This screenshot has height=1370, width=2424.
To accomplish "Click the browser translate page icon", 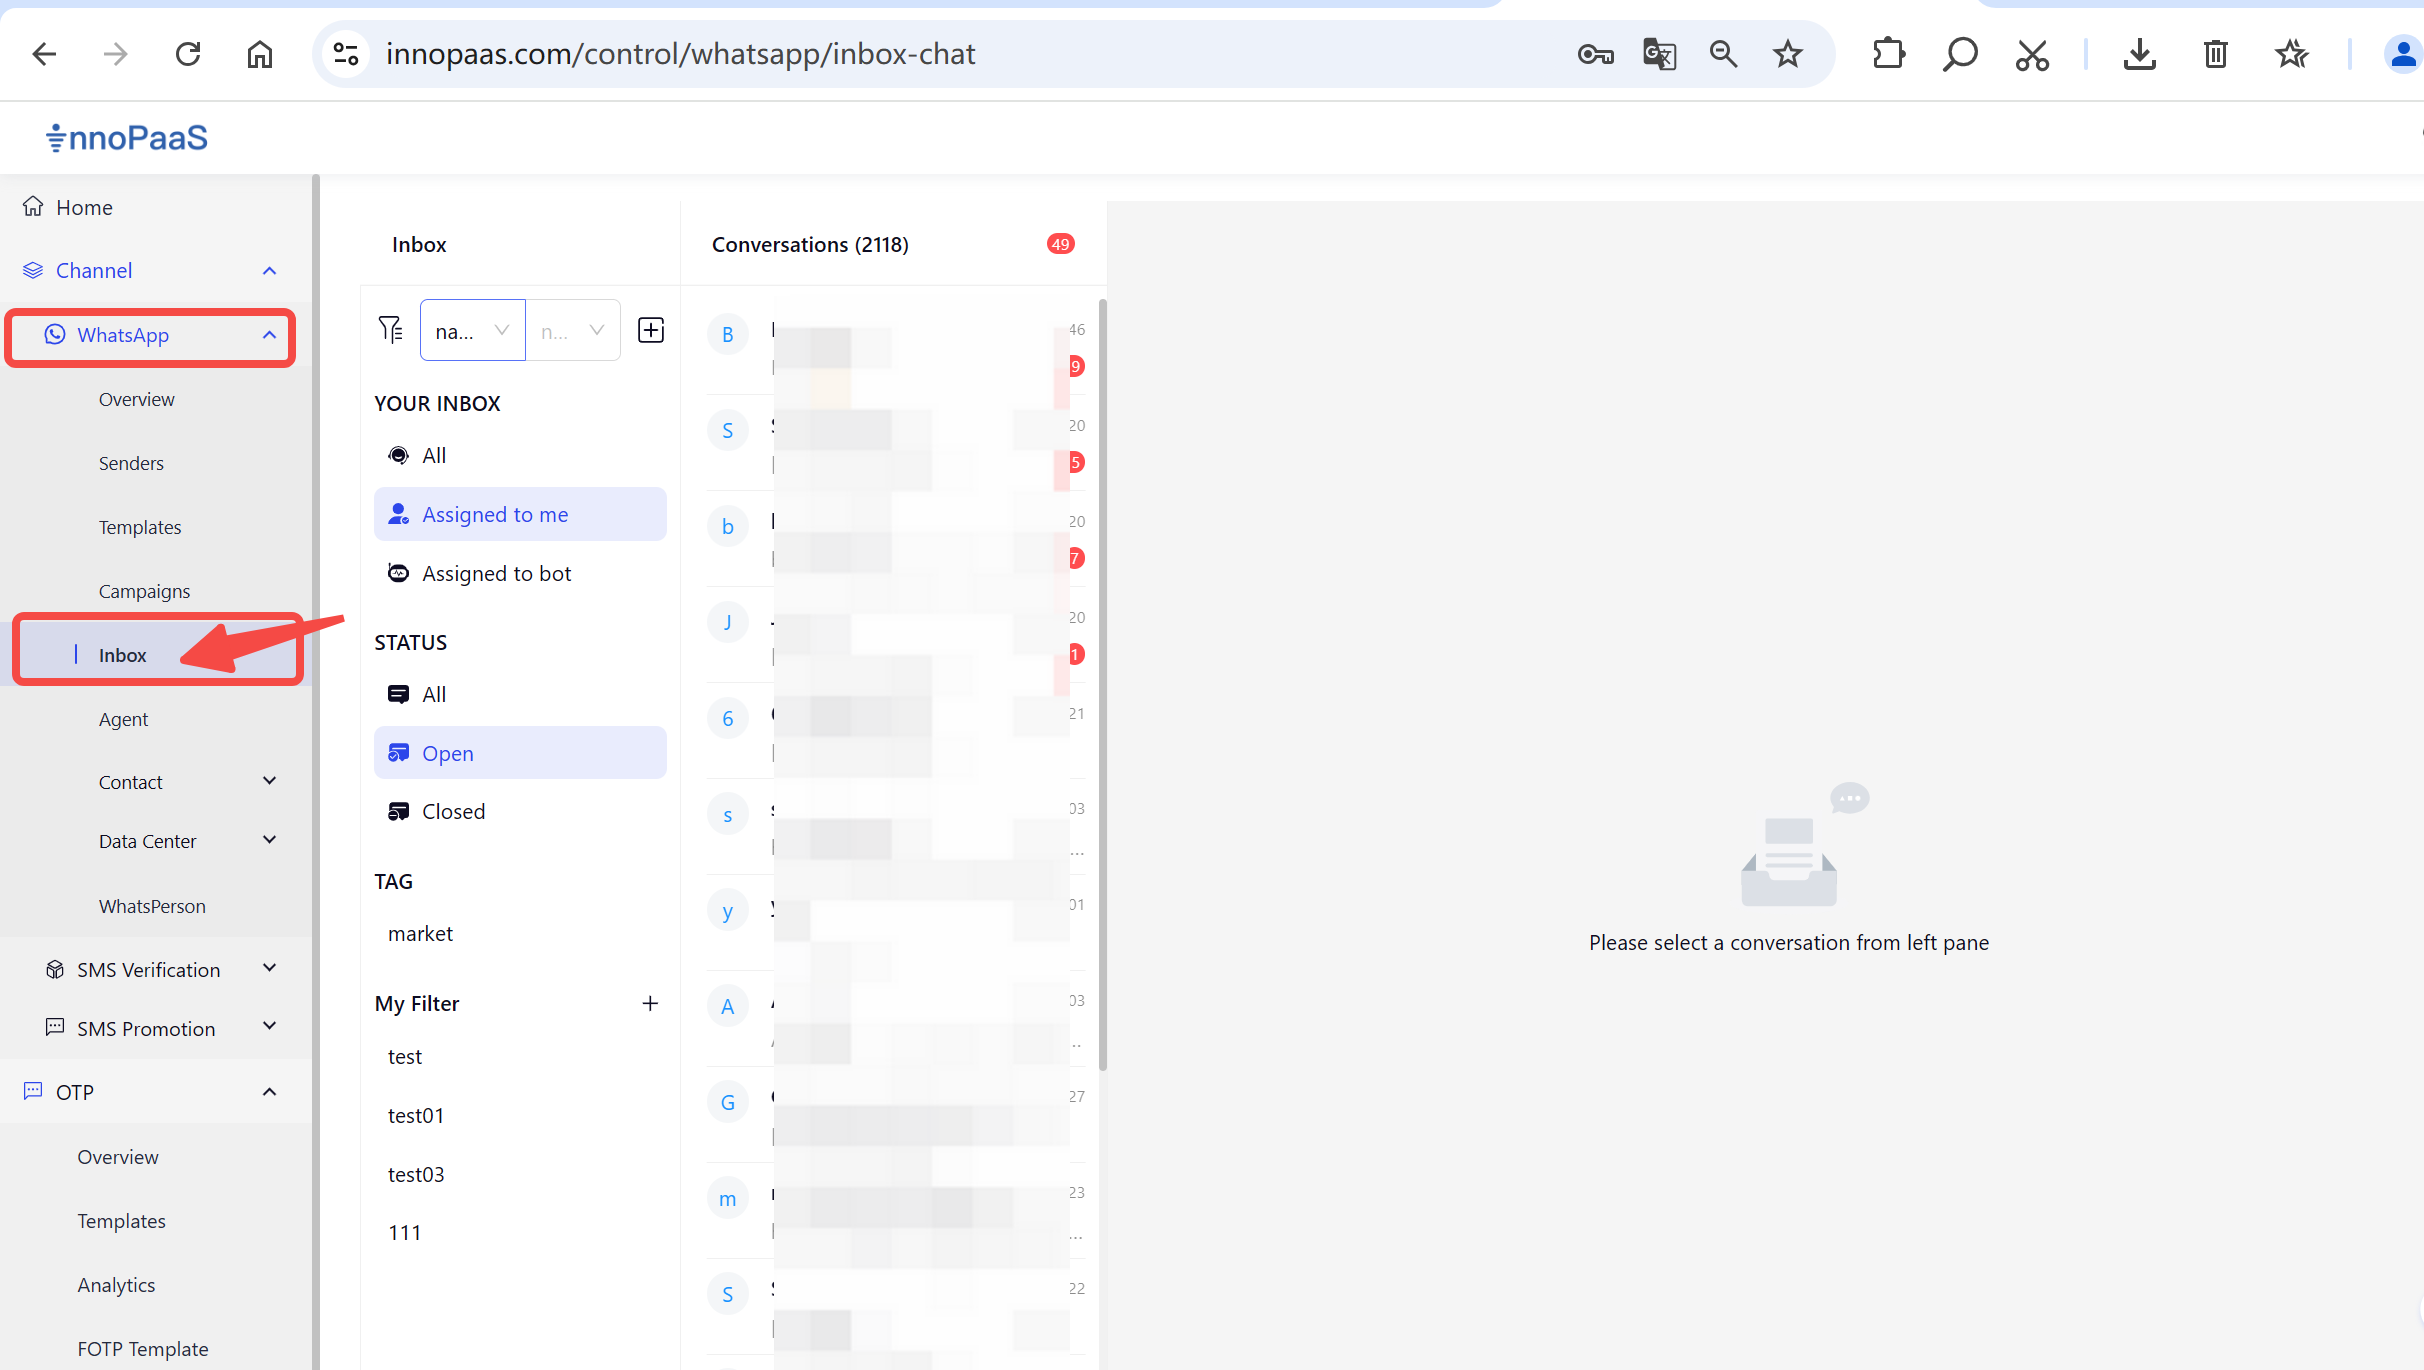I will 1659,54.
